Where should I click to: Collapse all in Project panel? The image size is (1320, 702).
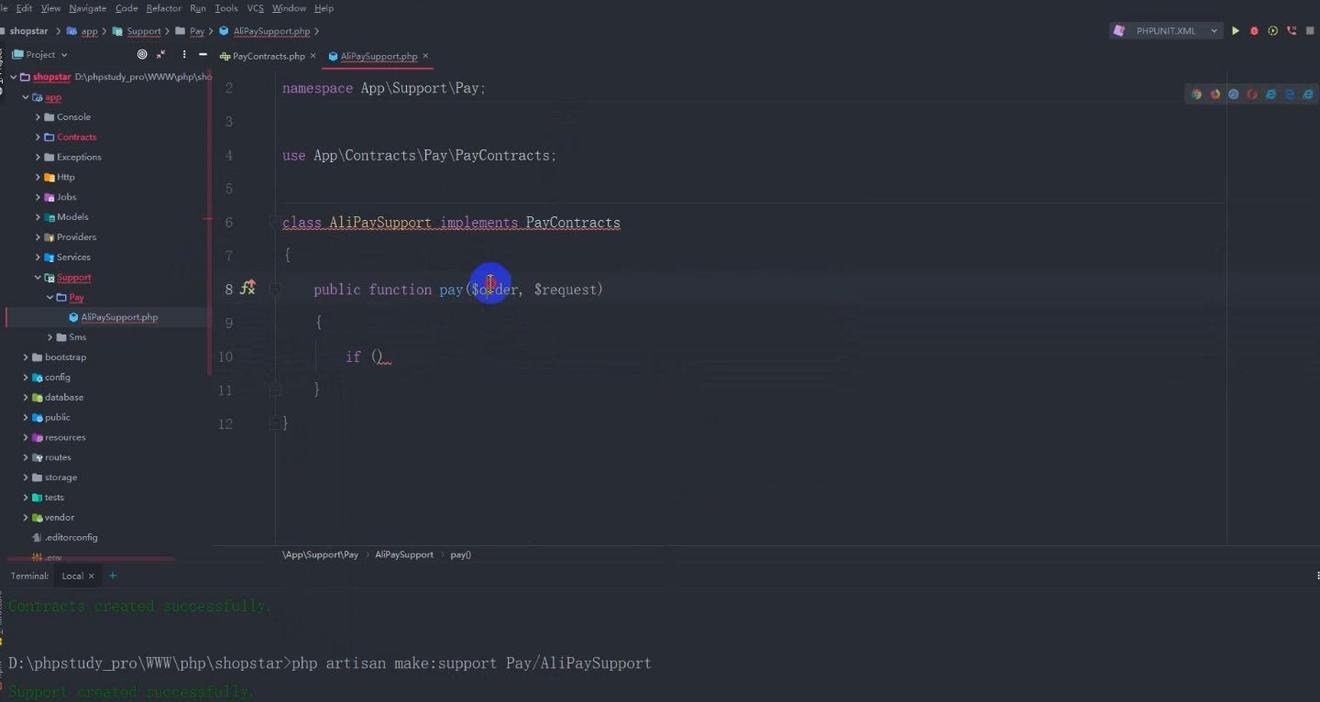(x=161, y=55)
